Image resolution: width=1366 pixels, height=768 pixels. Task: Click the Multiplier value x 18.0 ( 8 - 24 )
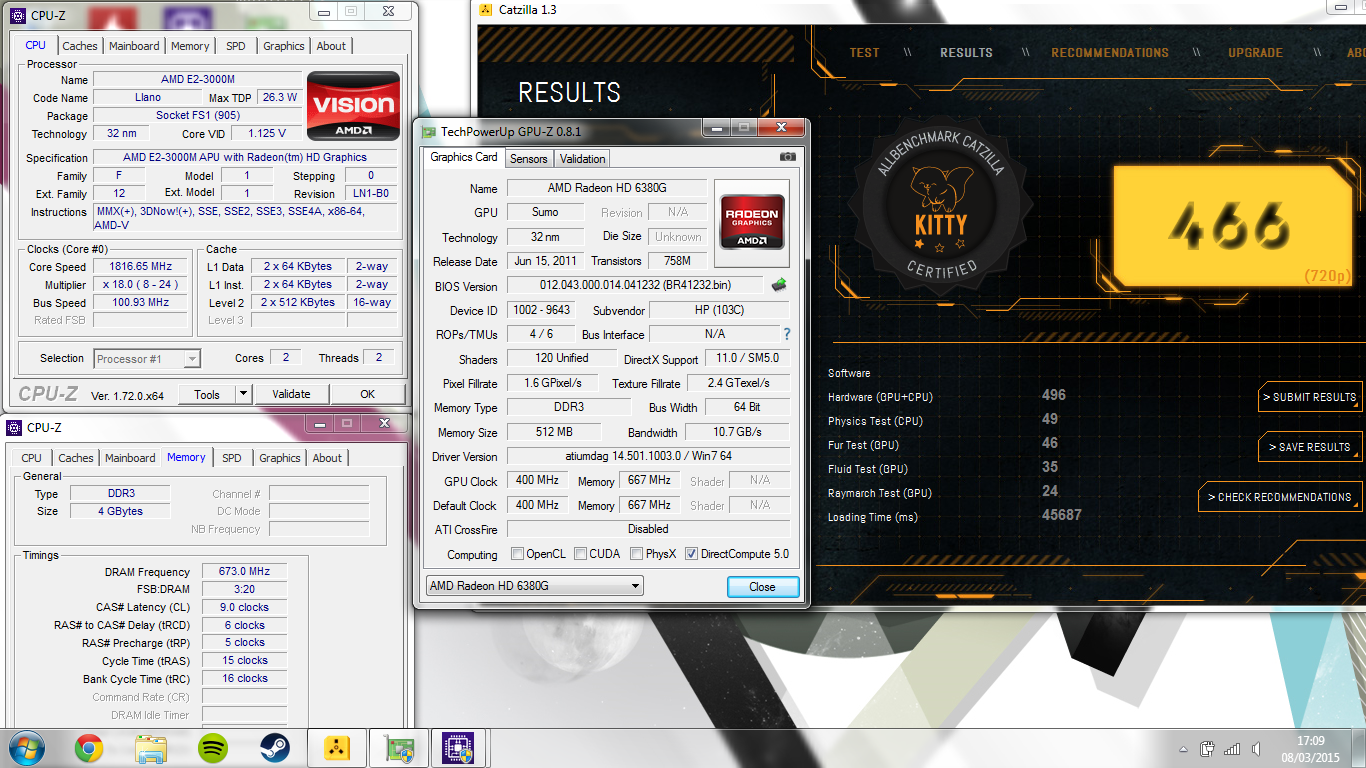(x=141, y=285)
